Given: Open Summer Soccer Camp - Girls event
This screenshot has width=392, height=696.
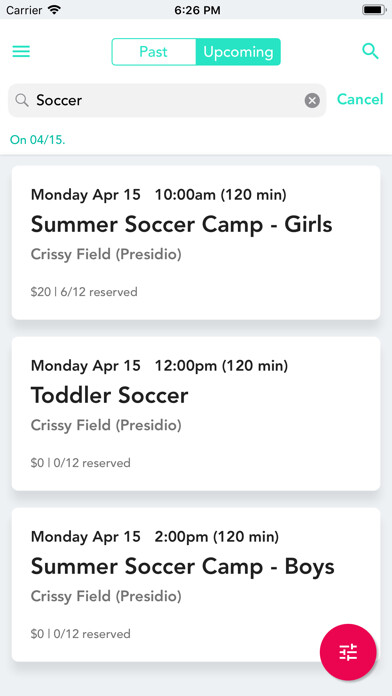Looking at the screenshot, I should pos(196,242).
